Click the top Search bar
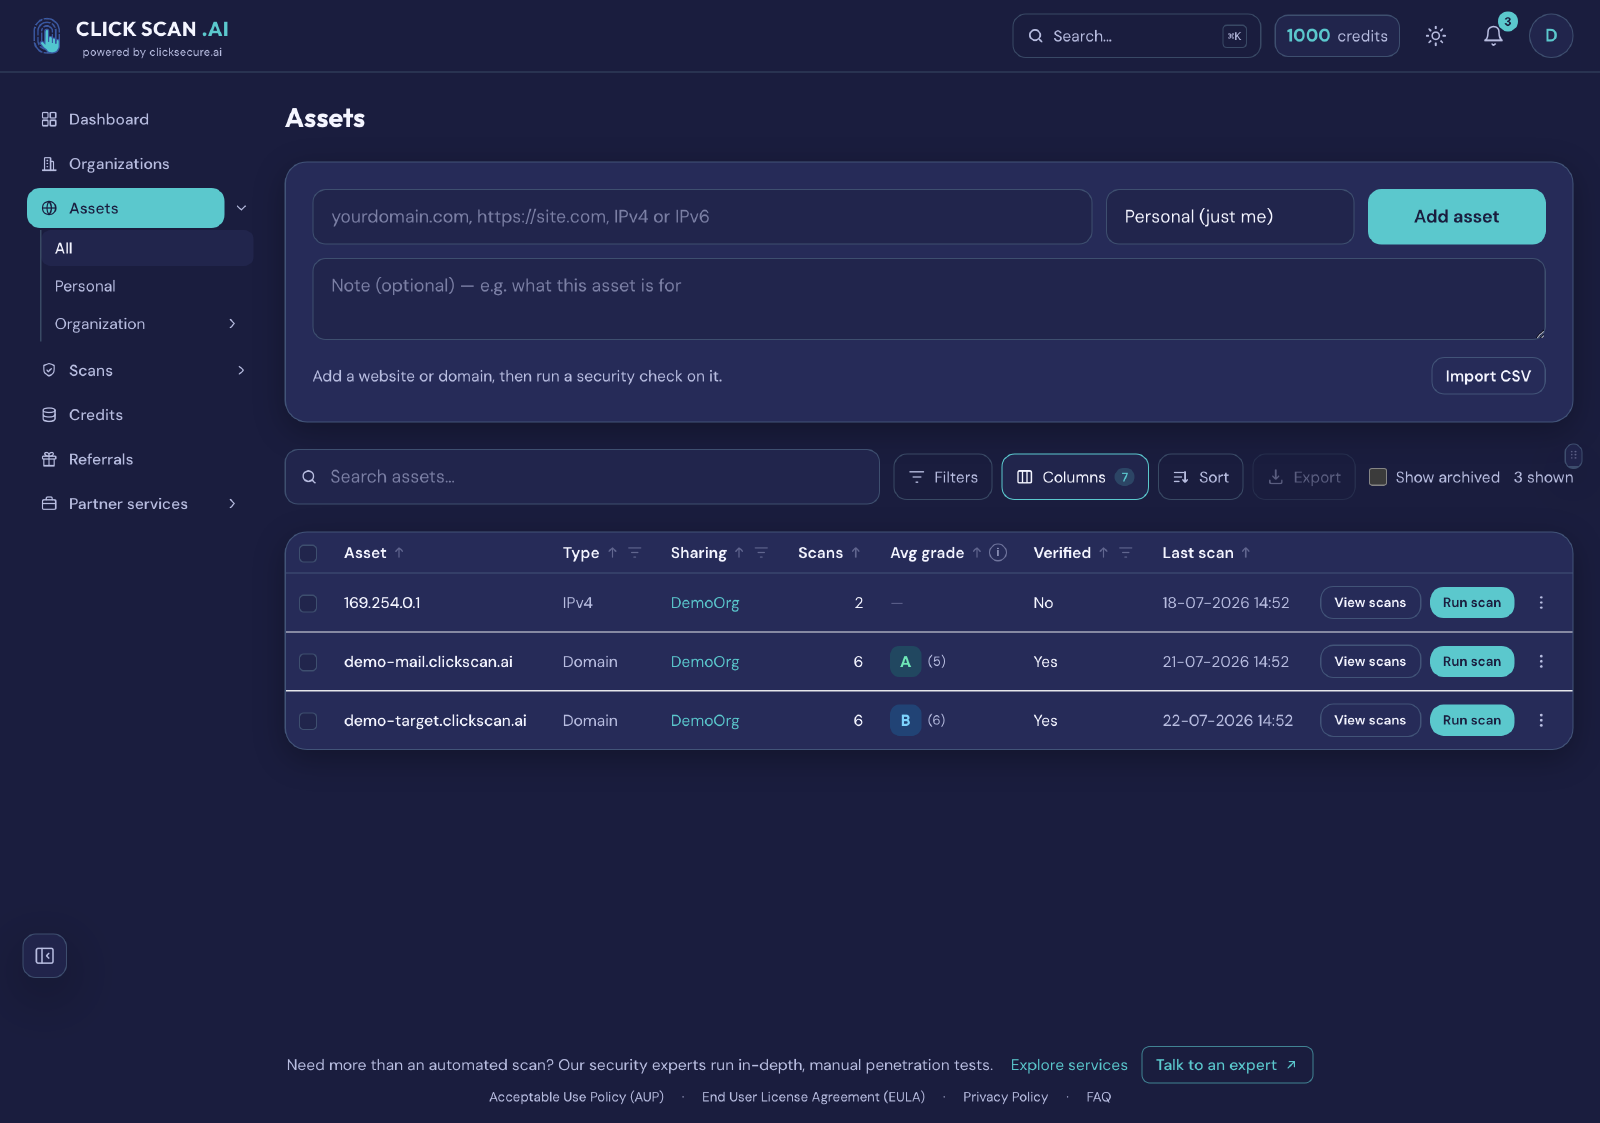 (1136, 36)
